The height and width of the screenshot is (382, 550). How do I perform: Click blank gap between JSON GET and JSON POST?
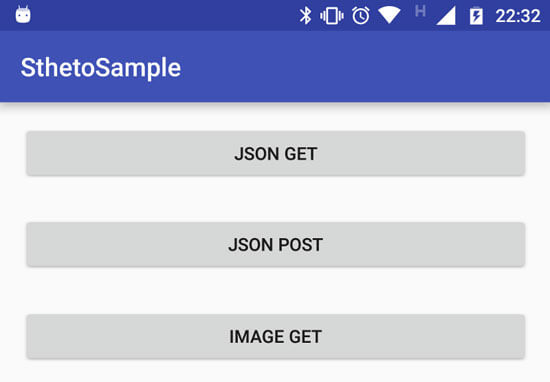[276, 199]
